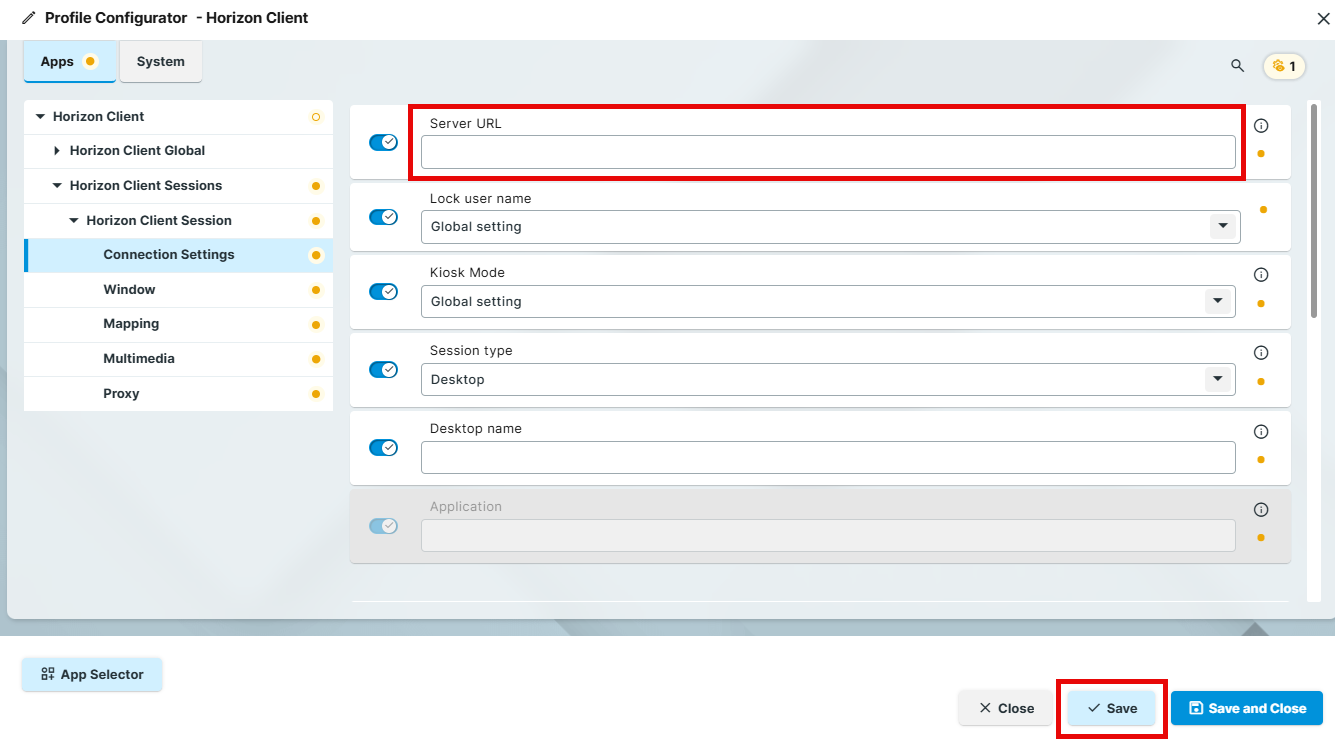Click inside the Desktop name input field
The image size is (1335, 745).
point(828,457)
